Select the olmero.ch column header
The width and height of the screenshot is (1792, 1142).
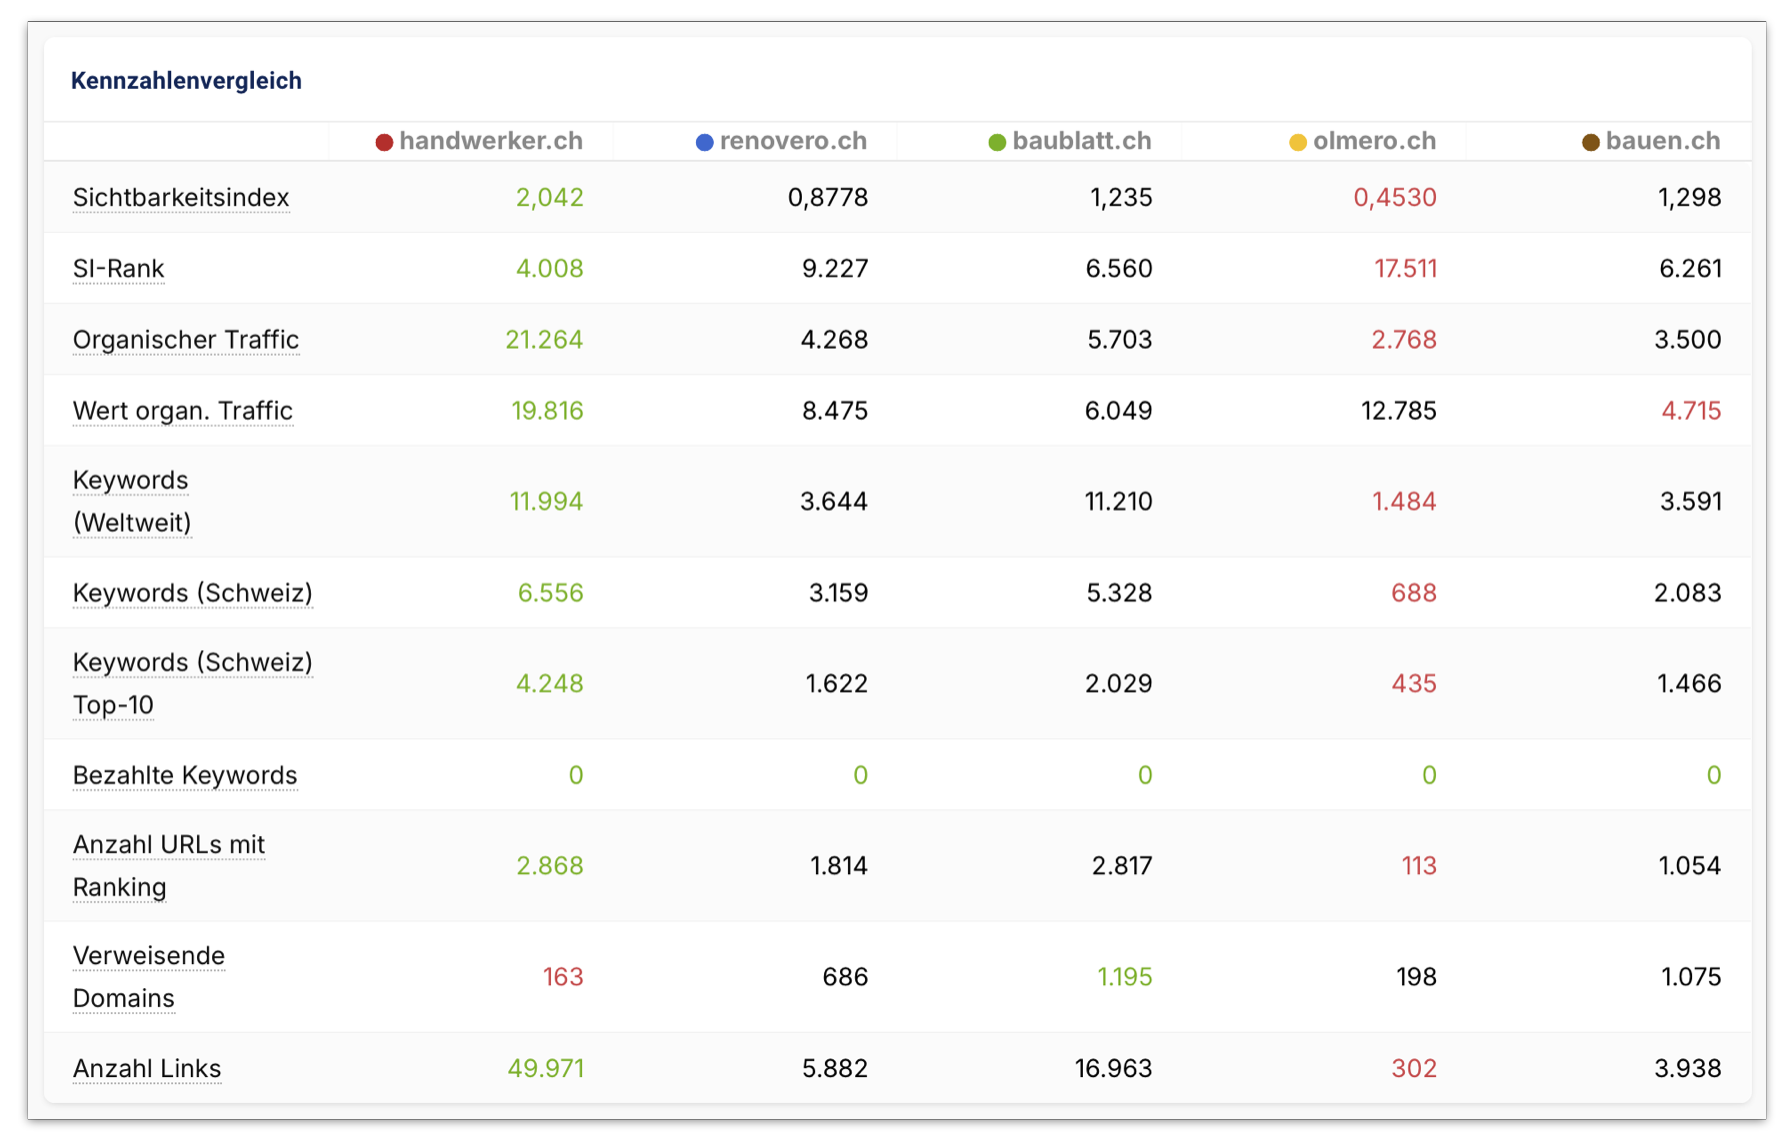pyautogui.click(x=1375, y=141)
